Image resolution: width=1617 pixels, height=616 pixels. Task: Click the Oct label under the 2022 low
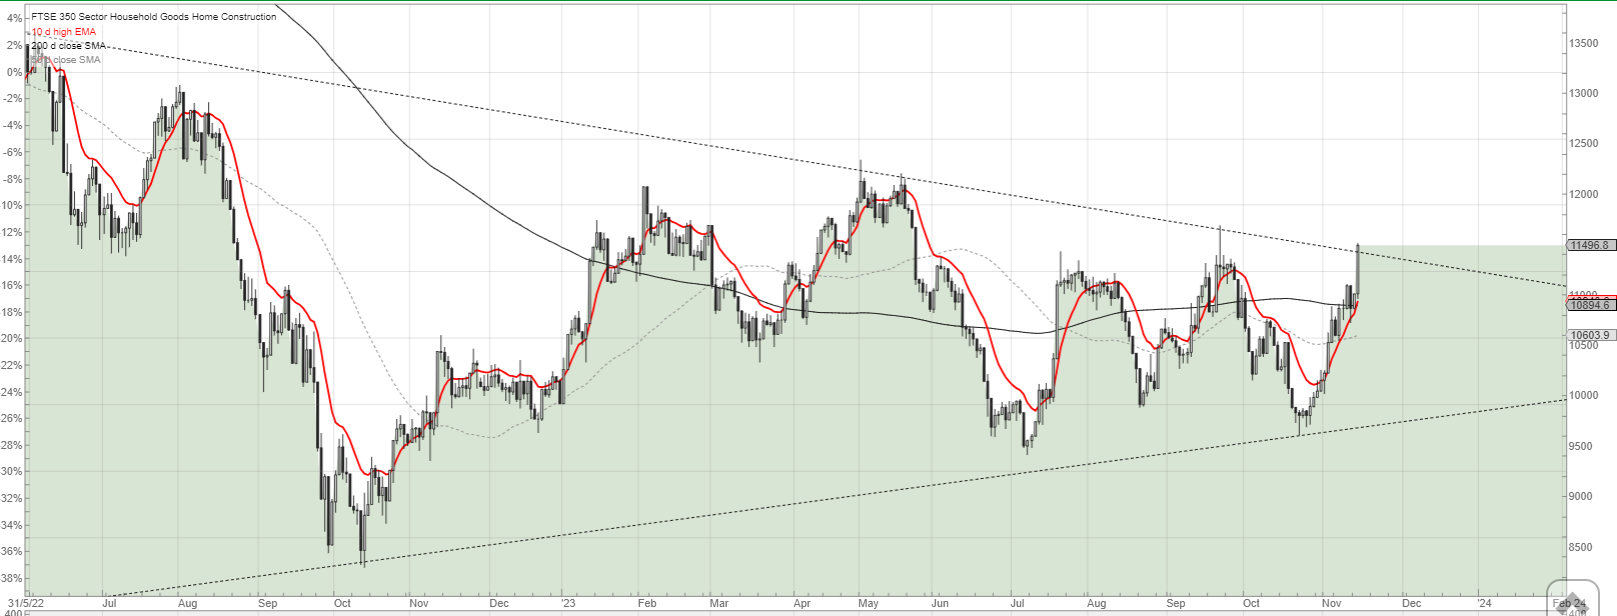coord(342,603)
